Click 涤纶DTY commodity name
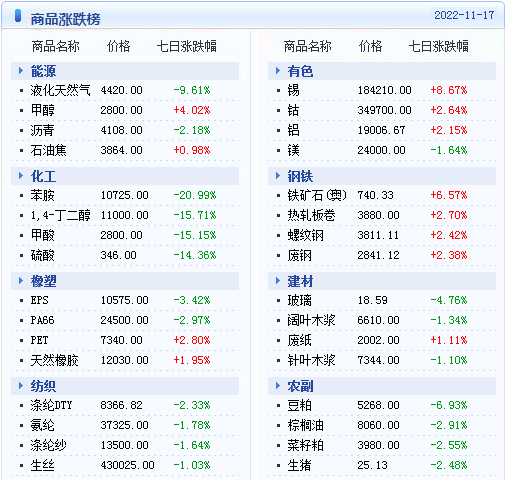This screenshot has width=506, height=480. click(x=51, y=405)
